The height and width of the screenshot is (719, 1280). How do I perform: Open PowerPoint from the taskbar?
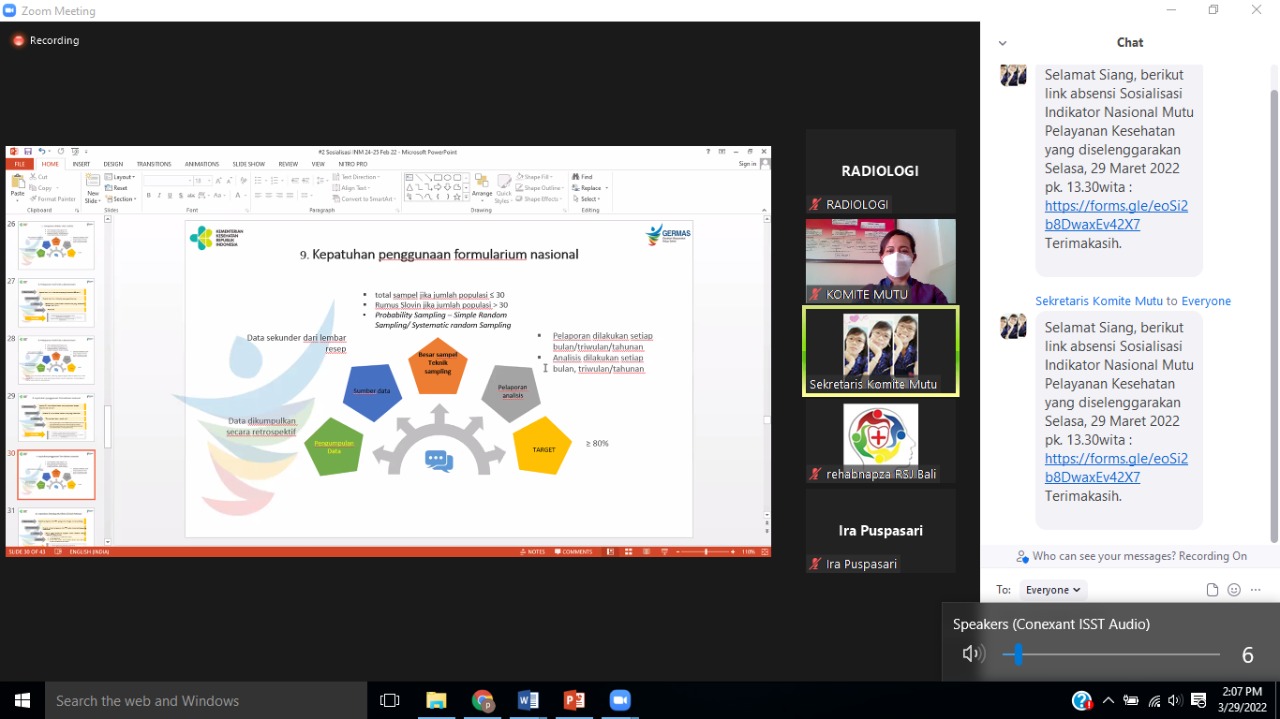[x=574, y=700]
